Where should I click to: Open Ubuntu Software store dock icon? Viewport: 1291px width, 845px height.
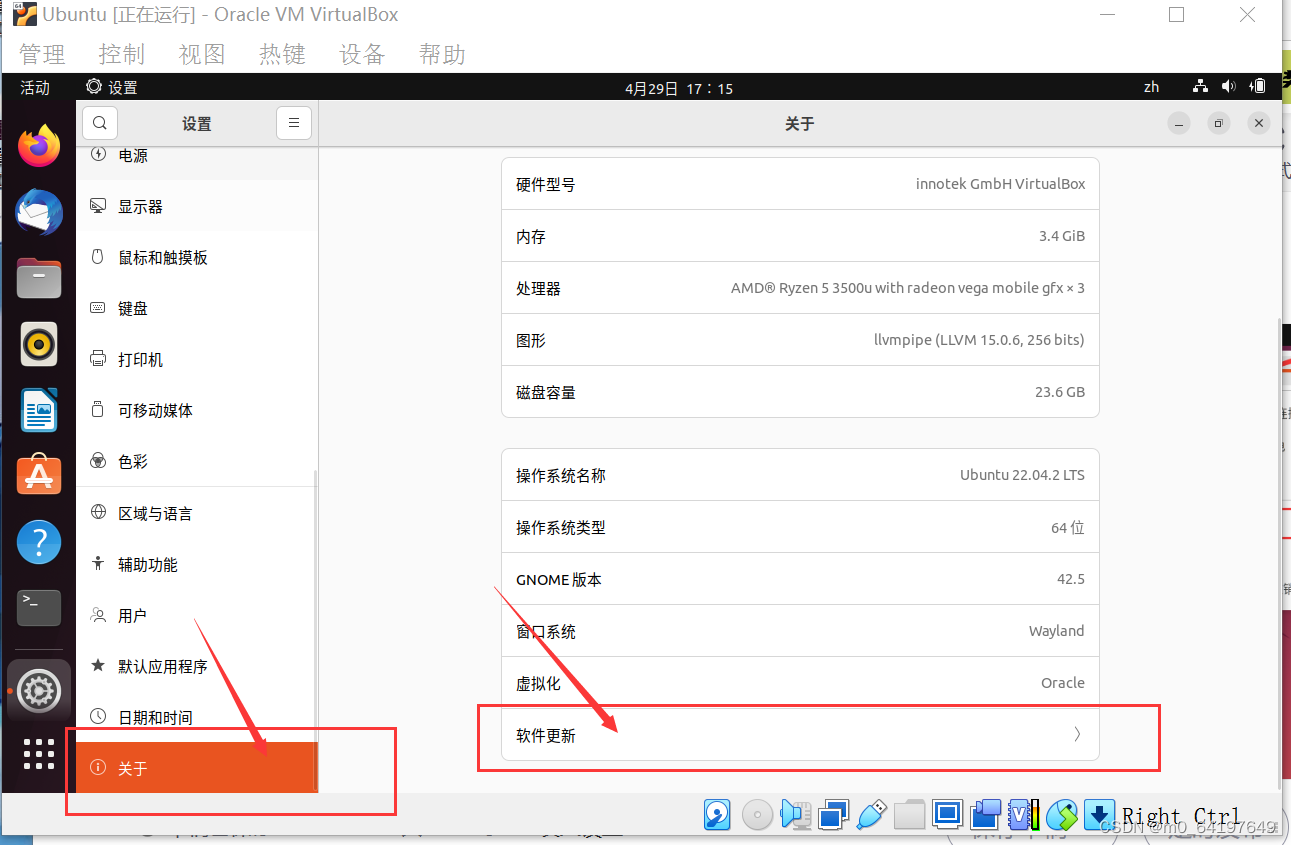(x=39, y=476)
